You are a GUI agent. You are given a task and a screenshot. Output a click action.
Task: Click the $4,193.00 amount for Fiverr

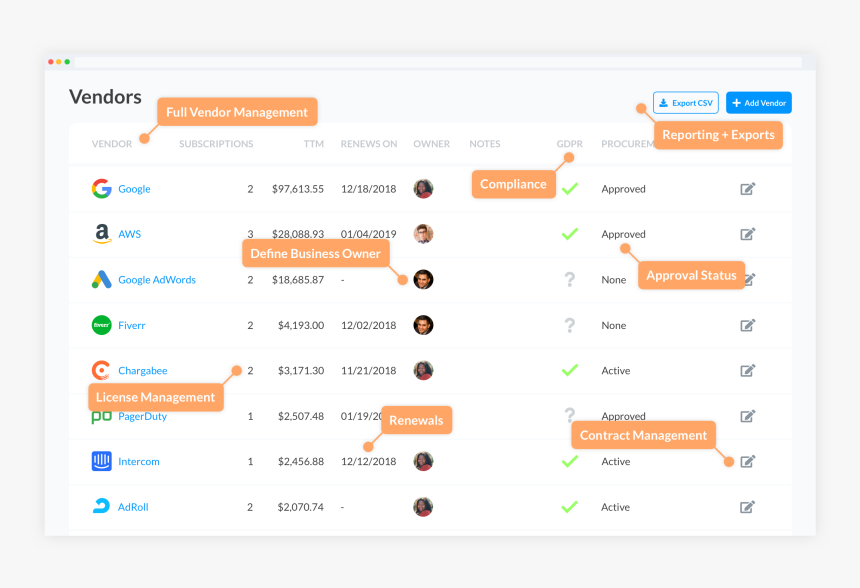pyautogui.click(x=301, y=325)
